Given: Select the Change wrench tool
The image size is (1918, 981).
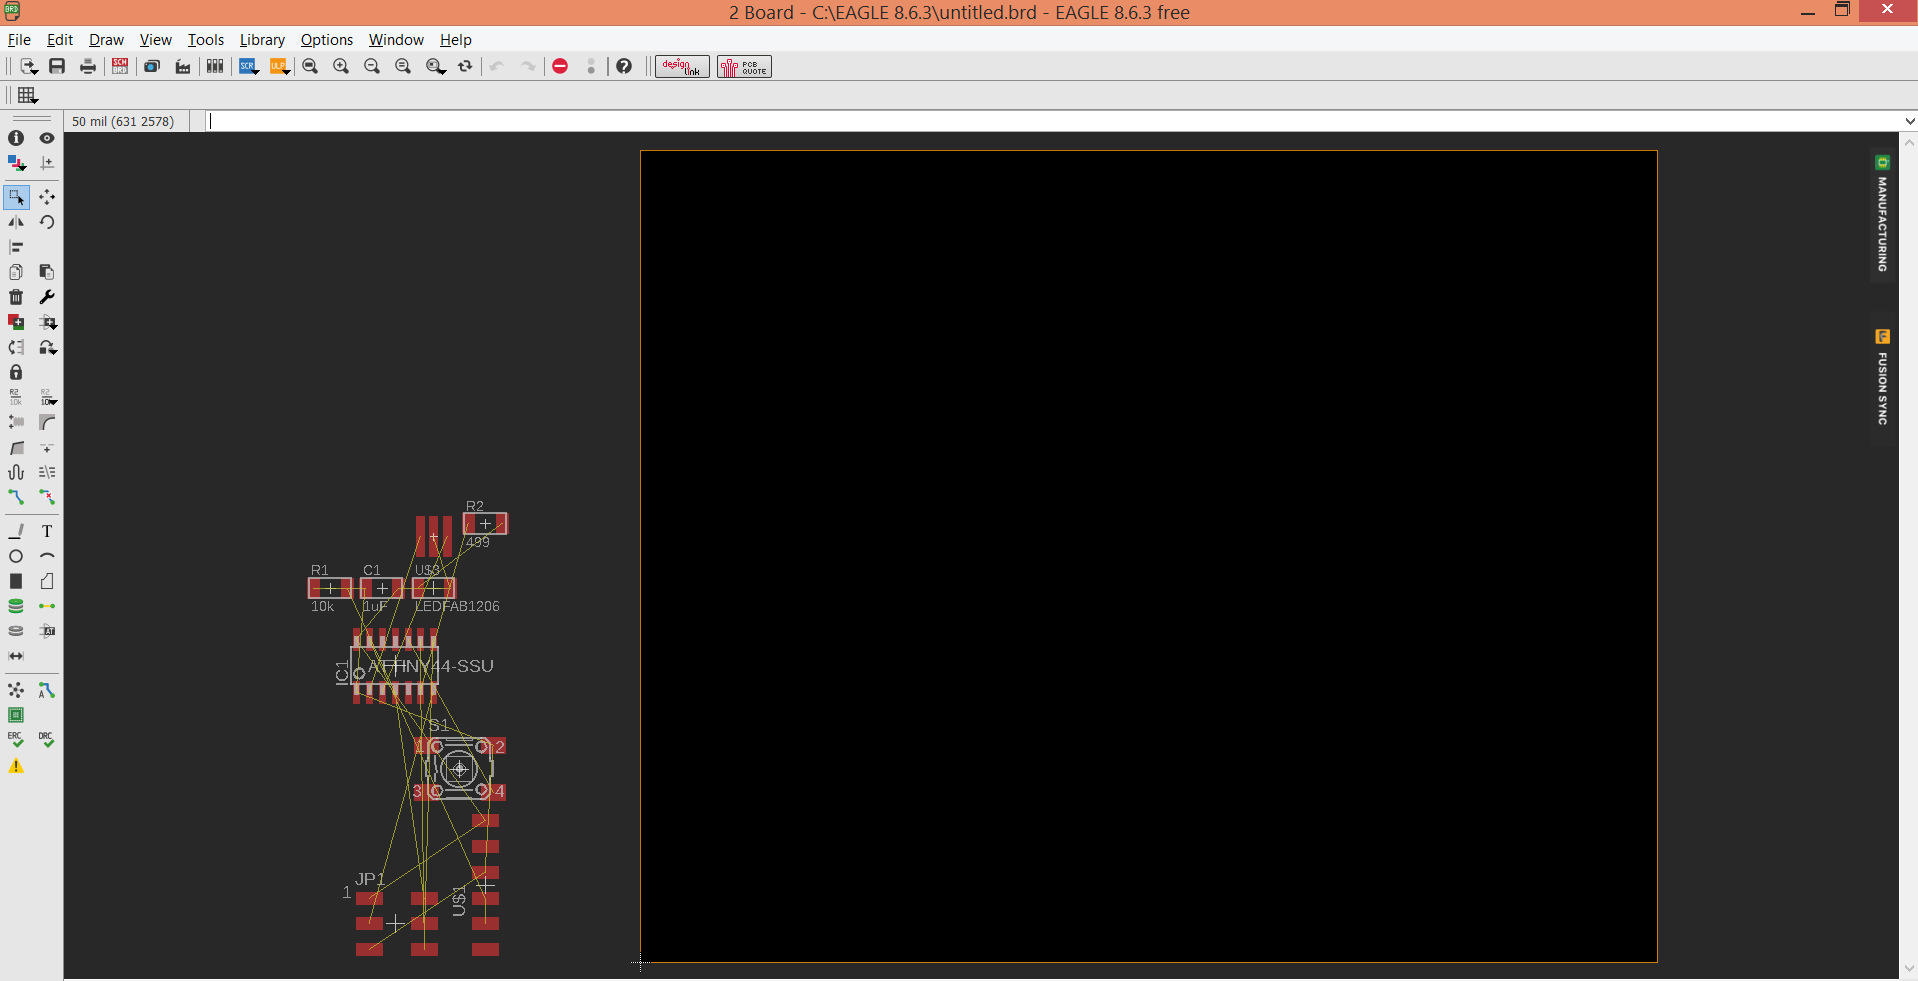Looking at the screenshot, I should click(47, 297).
